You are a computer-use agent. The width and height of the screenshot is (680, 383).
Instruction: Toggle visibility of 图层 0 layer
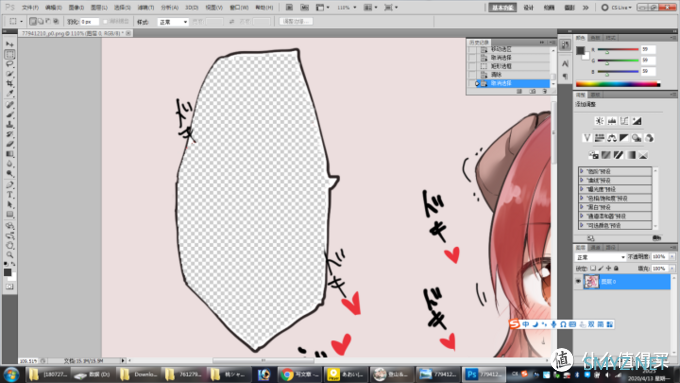point(578,282)
